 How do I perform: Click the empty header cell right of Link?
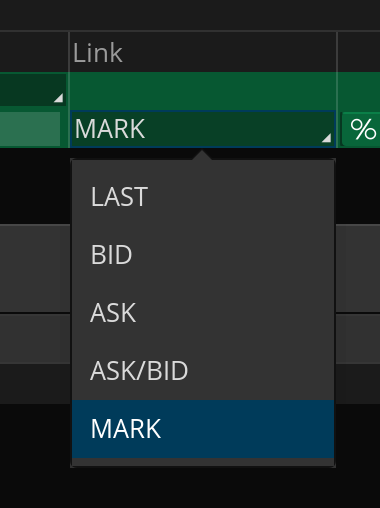pyautogui.click(x=359, y=52)
